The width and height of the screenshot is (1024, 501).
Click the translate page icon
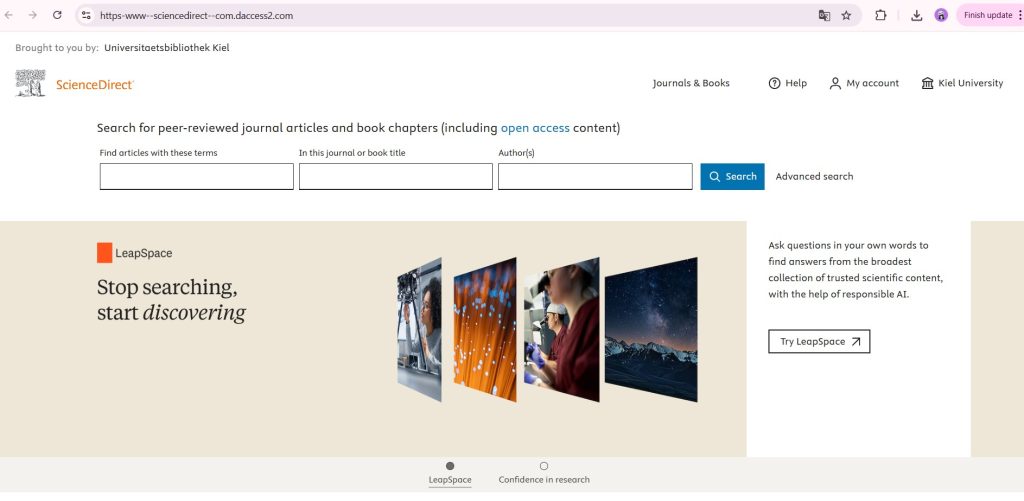click(824, 15)
